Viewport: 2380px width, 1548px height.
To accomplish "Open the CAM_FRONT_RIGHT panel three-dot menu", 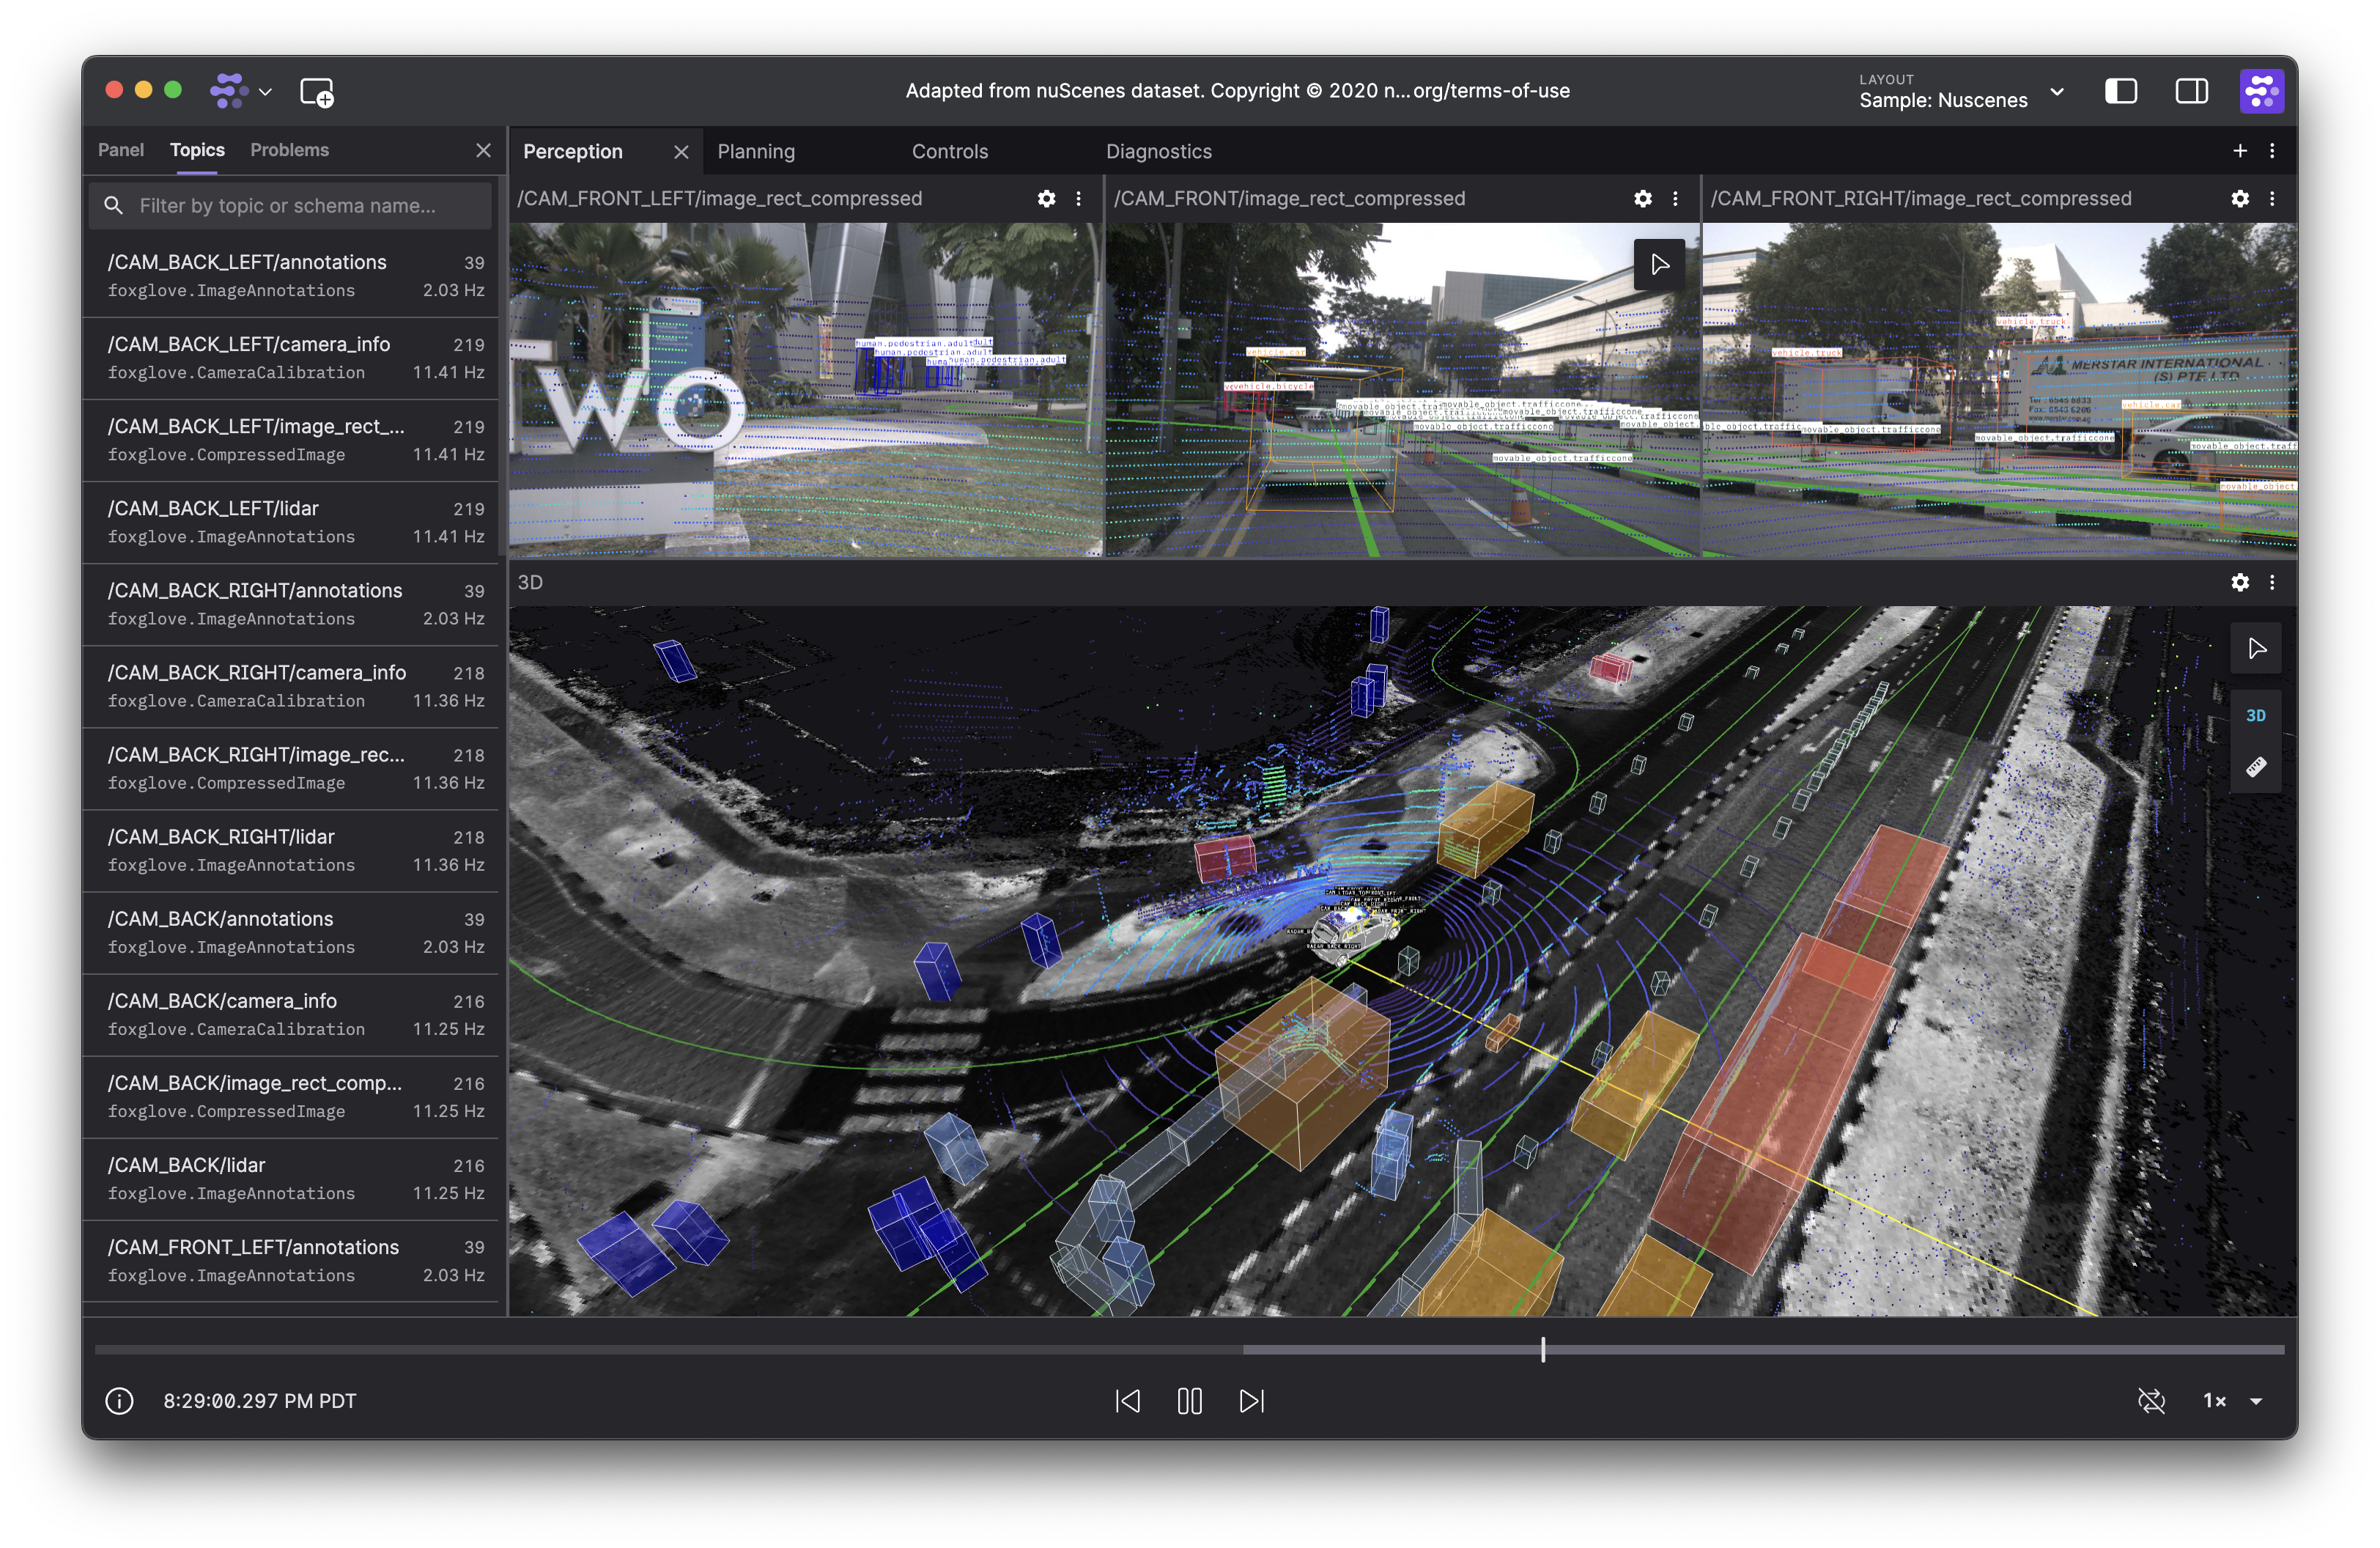I will 2272,199.
